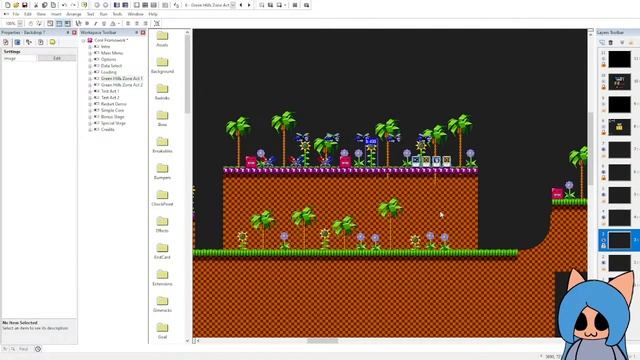
Task: Click the New file toolbar icon
Action: click(8, 5)
